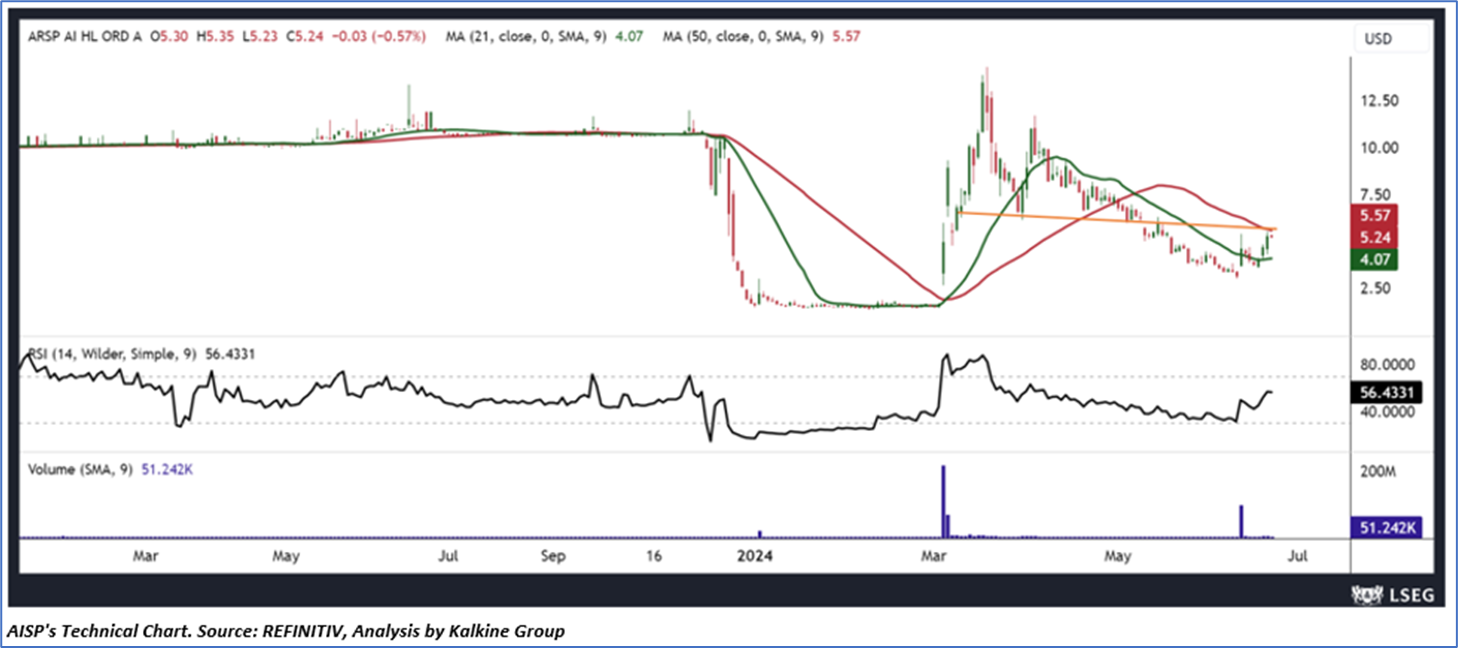Viewport: 1458px width, 648px height.
Task: Click the red 5.24 last price tag
Action: click(1376, 238)
